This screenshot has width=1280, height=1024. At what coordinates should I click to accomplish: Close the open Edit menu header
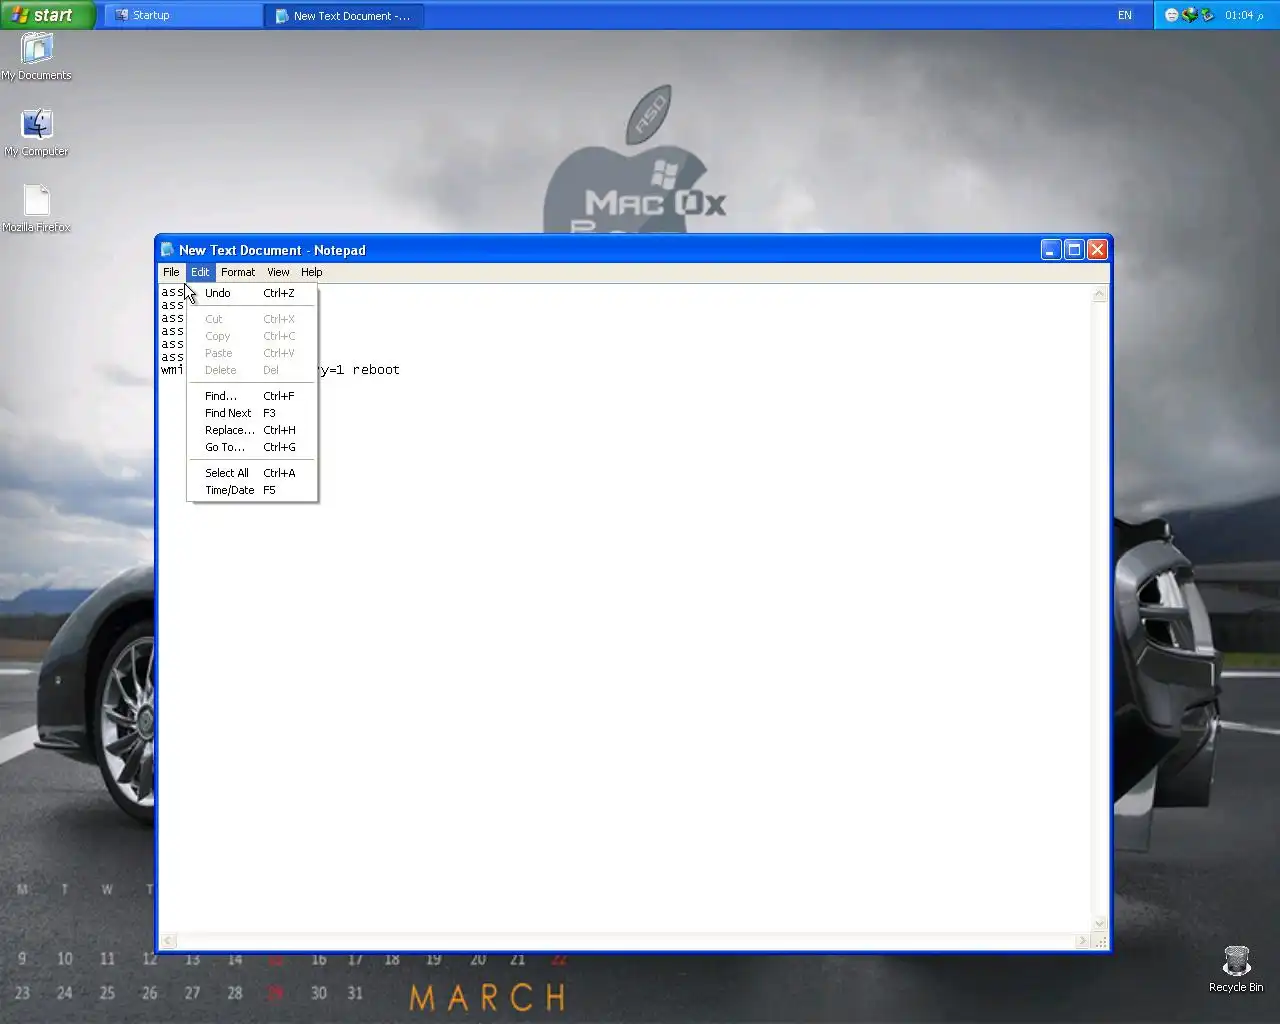pyautogui.click(x=200, y=272)
